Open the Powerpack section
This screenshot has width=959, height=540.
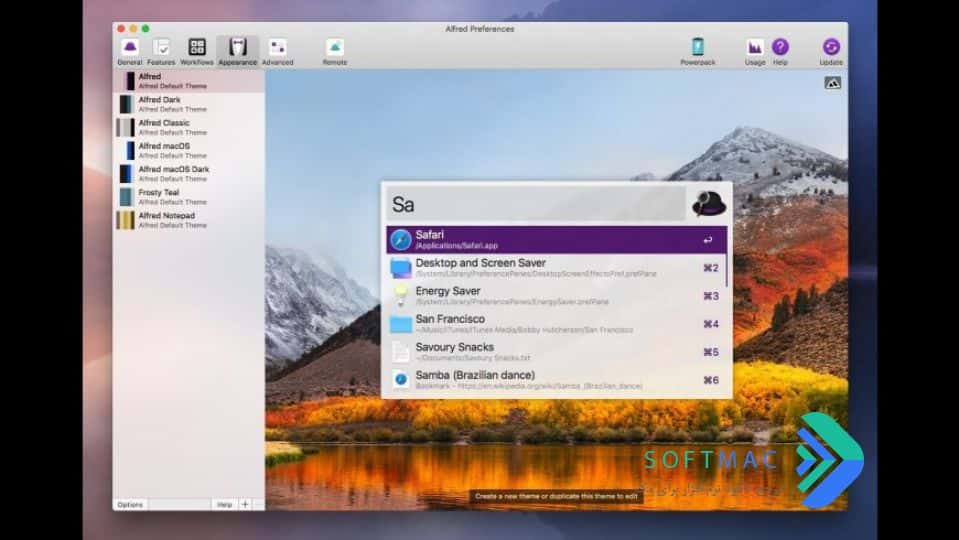(x=697, y=52)
